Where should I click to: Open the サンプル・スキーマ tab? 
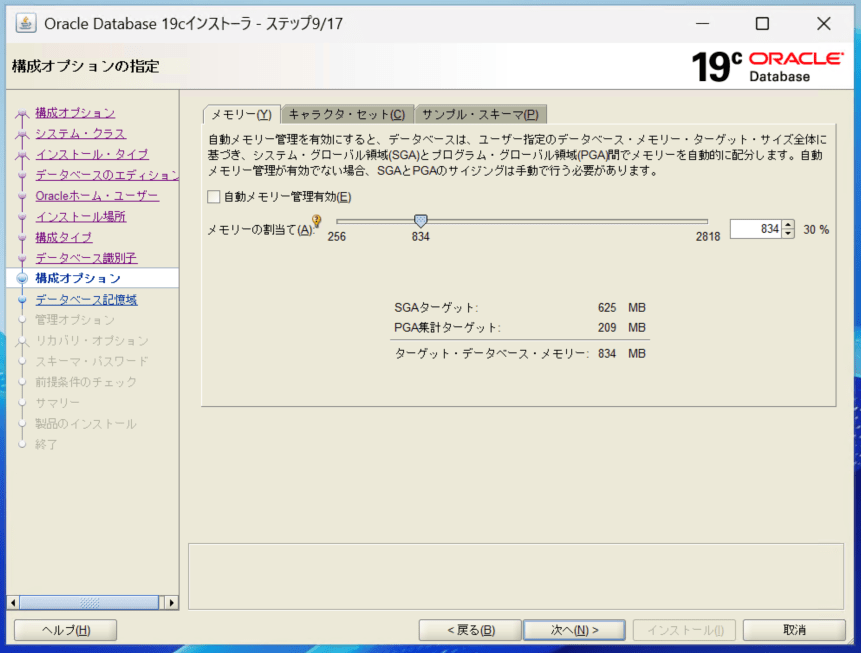479,114
